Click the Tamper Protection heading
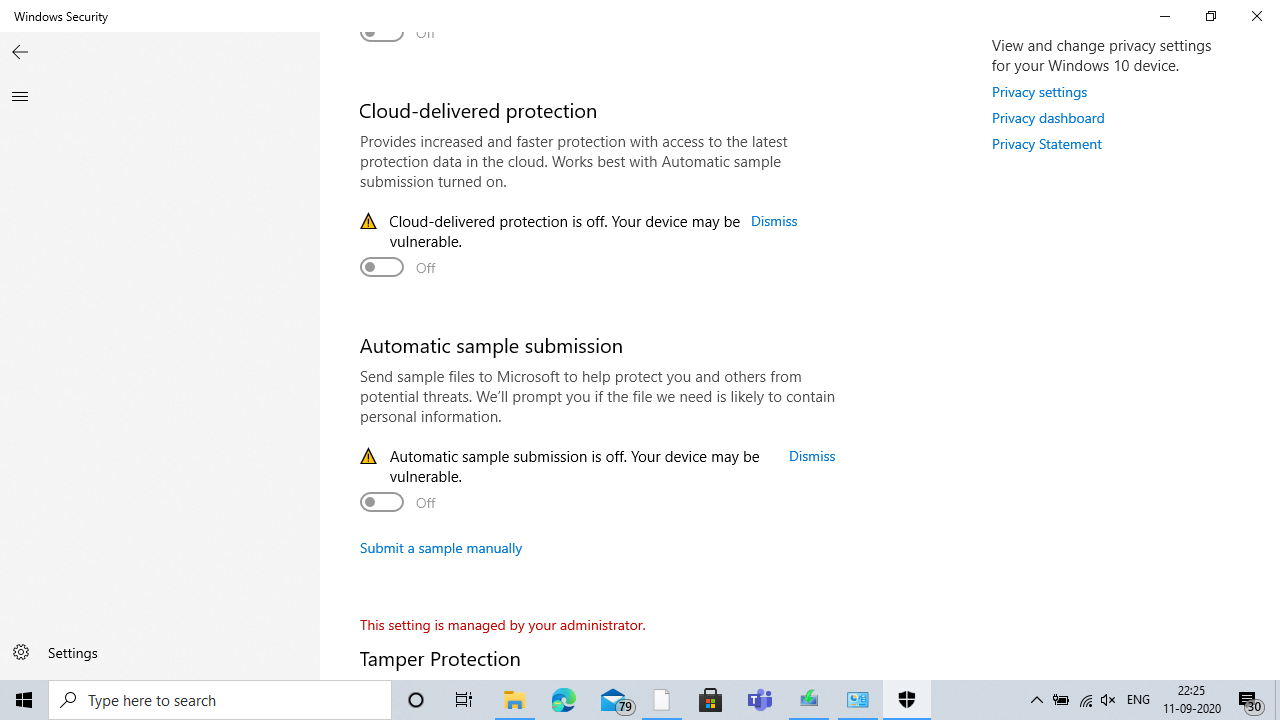 440,659
